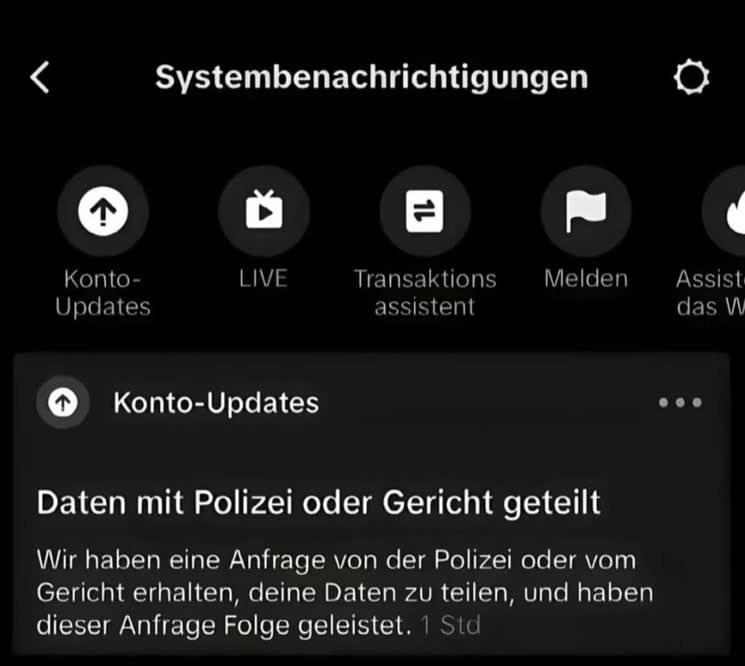
Task: Open the LIVE TV icon
Action: pyautogui.click(x=264, y=211)
